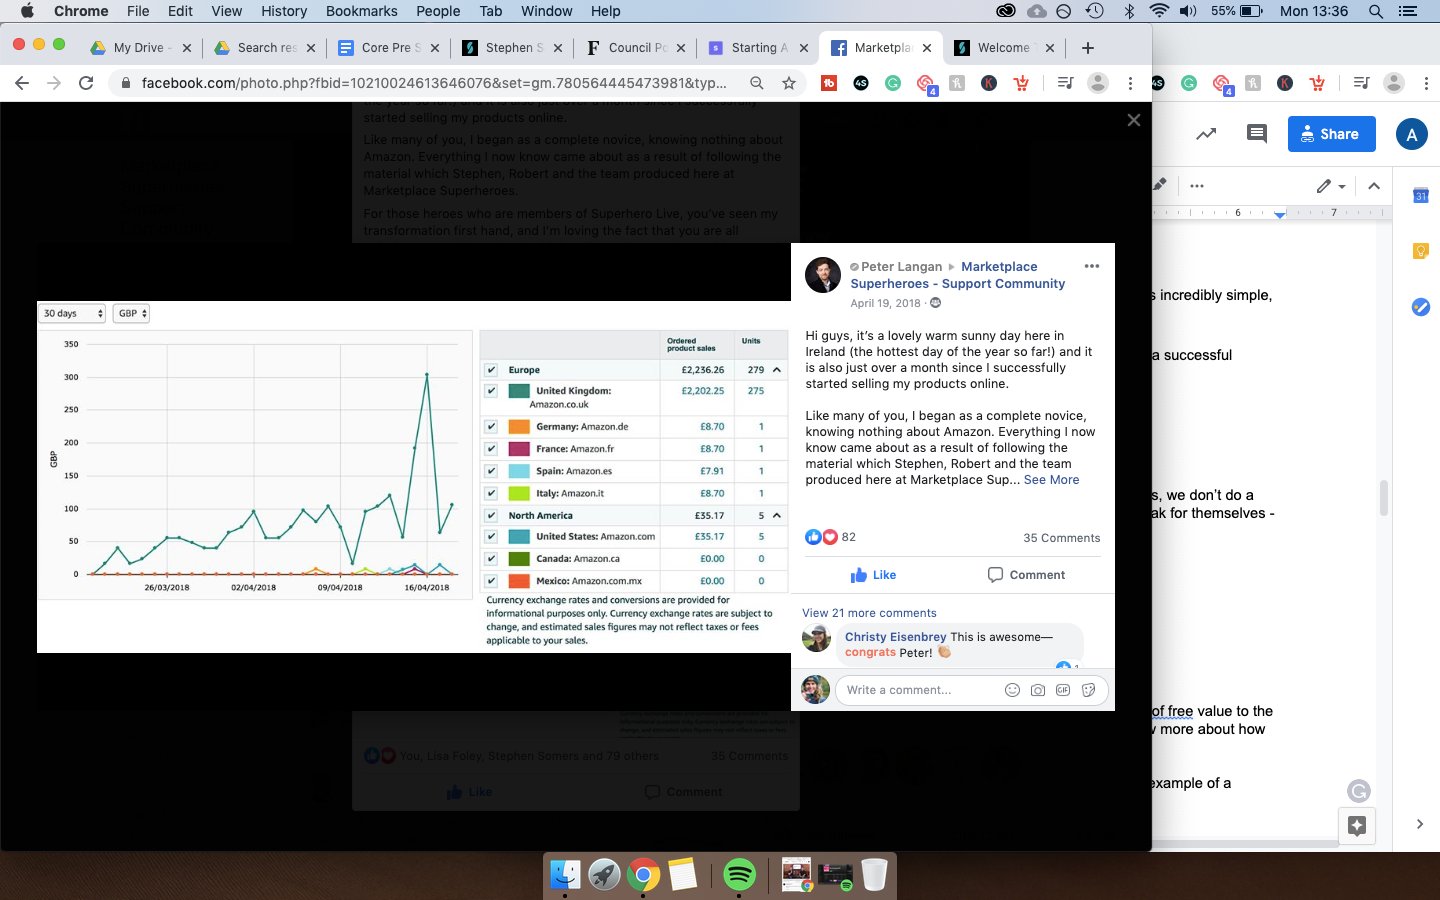The height and width of the screenshot is (900, 1440).
Task: Open Christy Eisenbrey's profile link
Action: pos(895,637)
